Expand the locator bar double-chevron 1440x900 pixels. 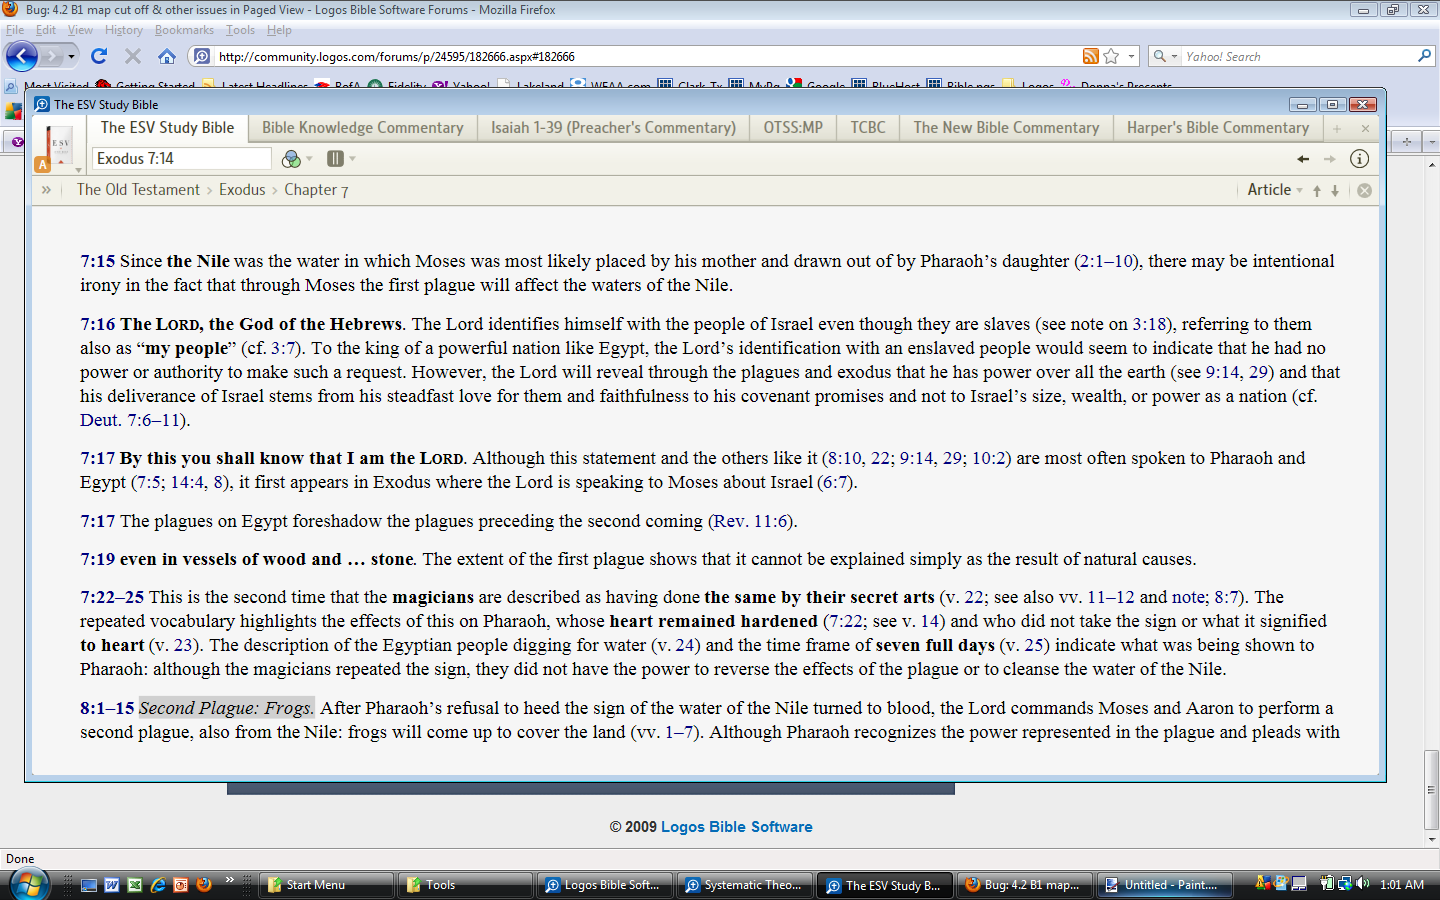[x=46, y=189]
